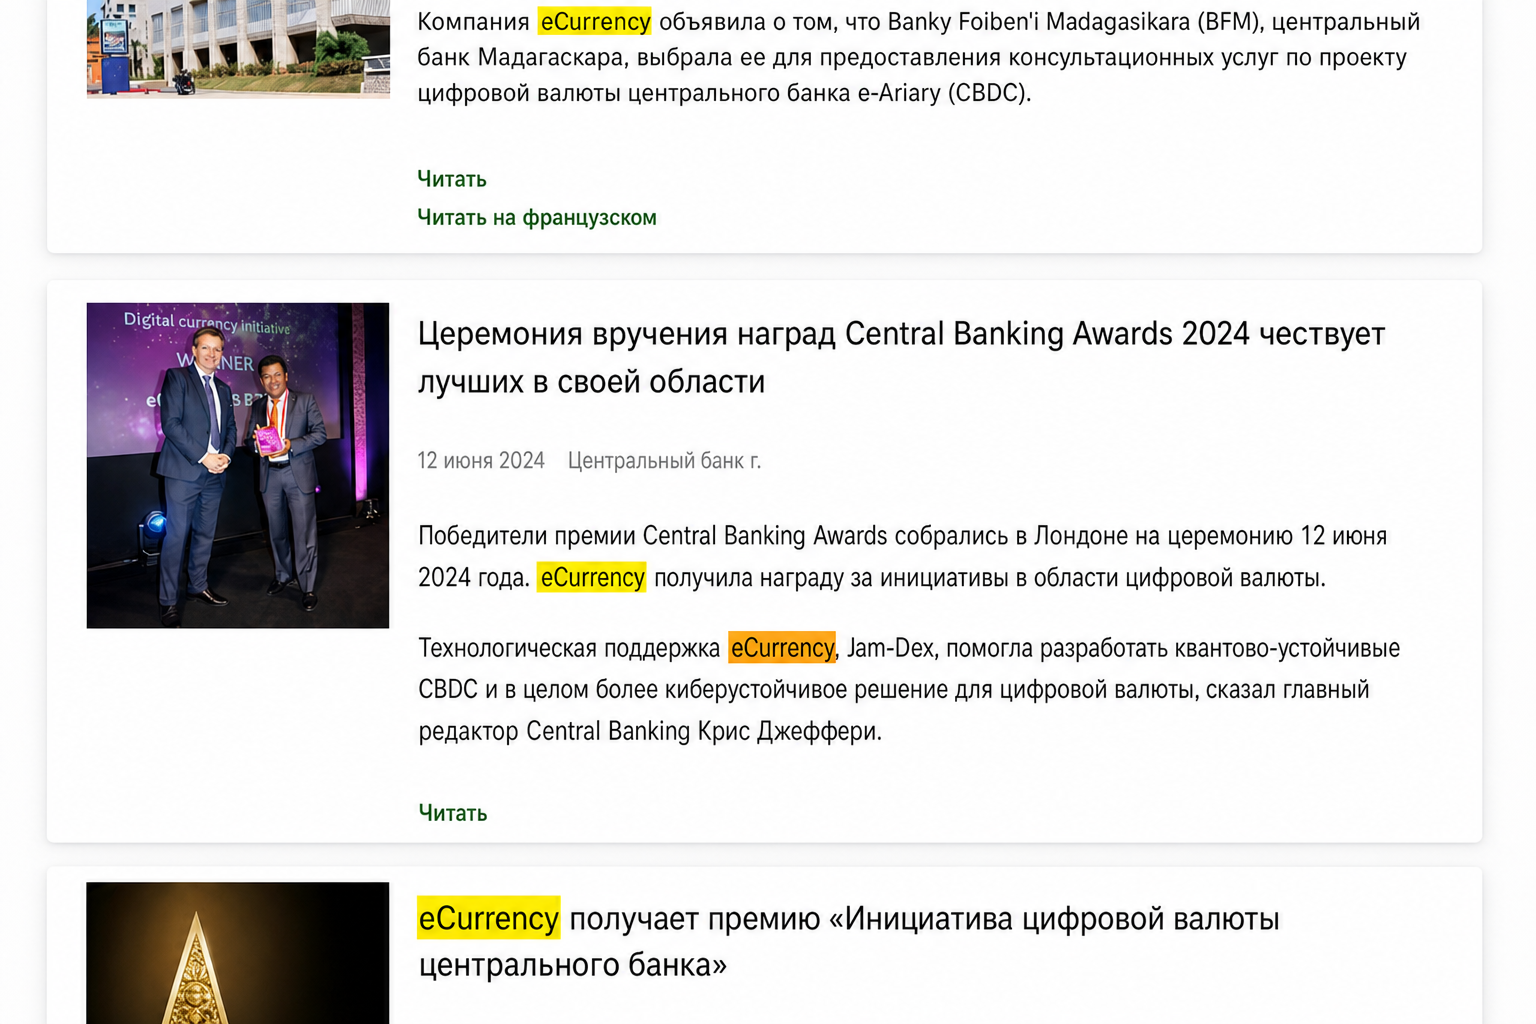Image resolution: width=1536 pixels, height=1024 pixels.
Task: Click the source label "Центральный банк г."
Action: click(x=664, y=461)
